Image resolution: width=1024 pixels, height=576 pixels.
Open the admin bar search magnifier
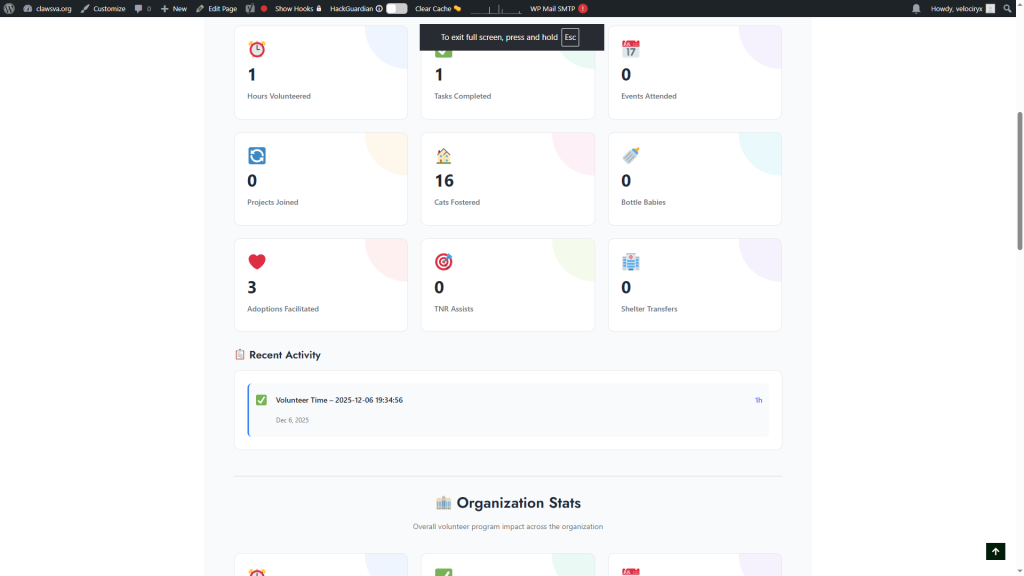click(1008, 8)
